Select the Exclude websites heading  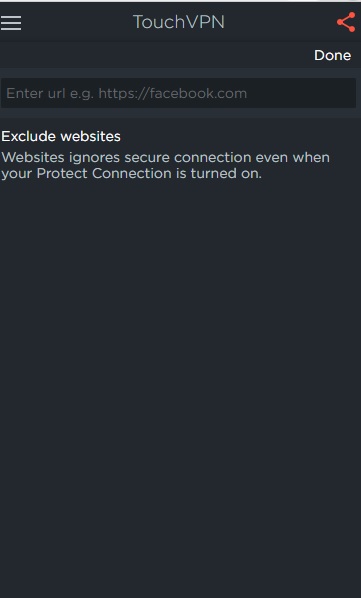(x=61, y=137)
